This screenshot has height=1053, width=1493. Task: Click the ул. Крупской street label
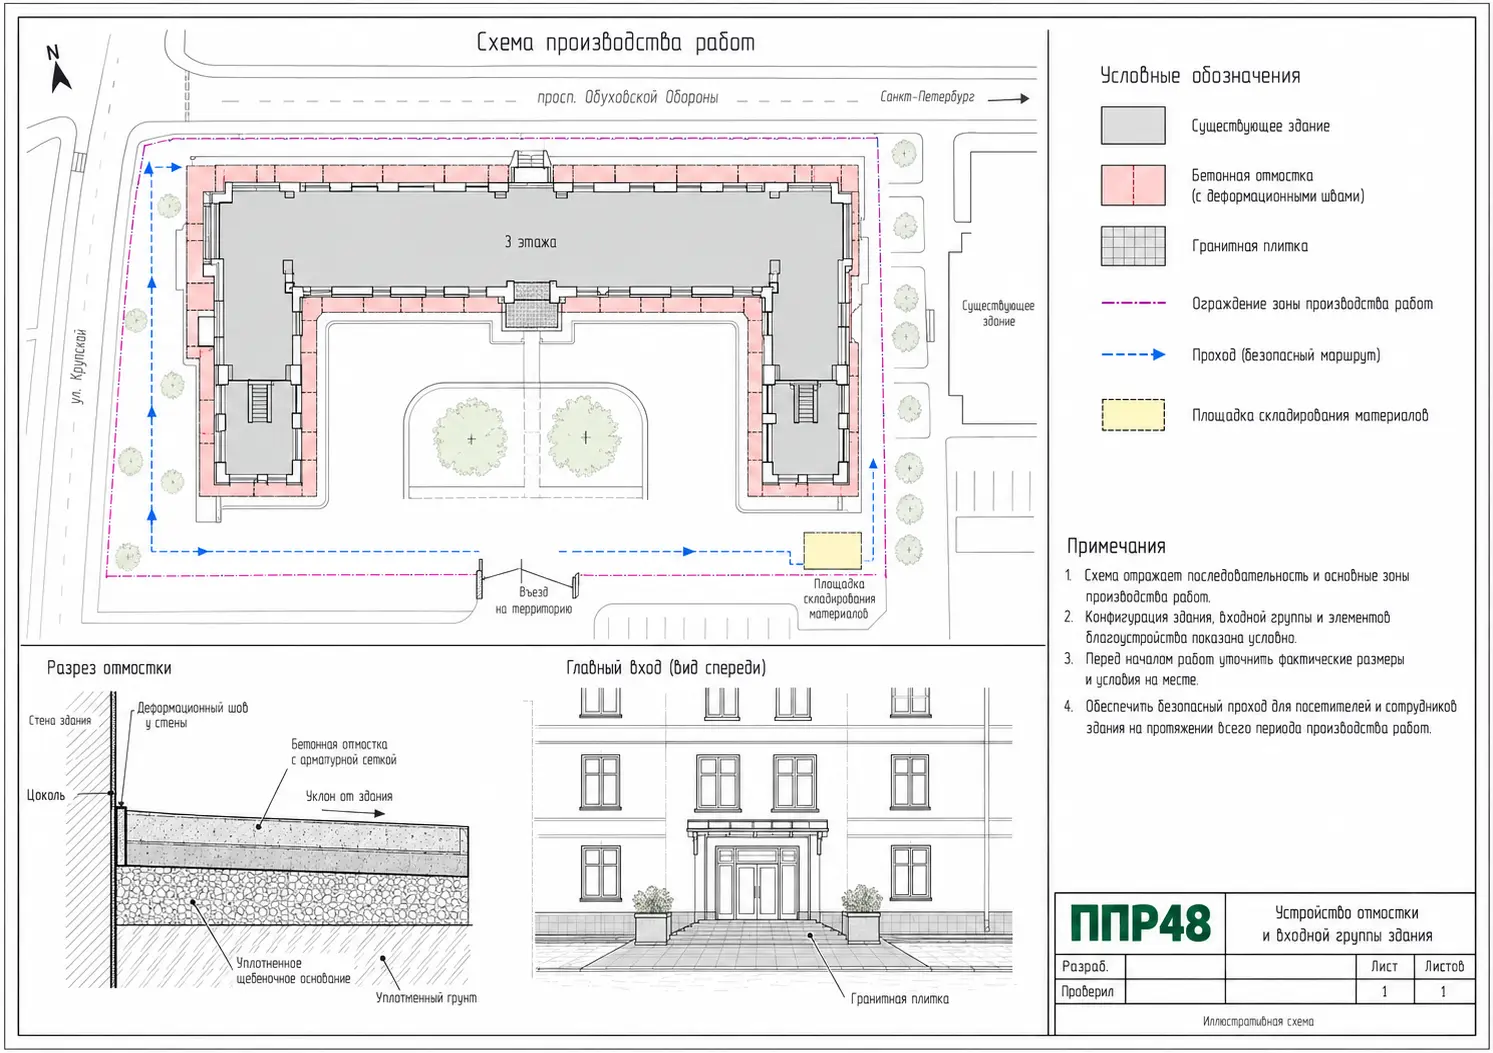pos(79,367)
